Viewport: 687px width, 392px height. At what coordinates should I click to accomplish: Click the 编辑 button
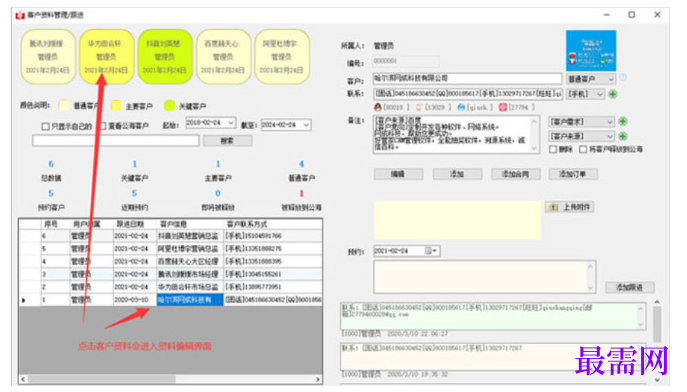(398, 174)
